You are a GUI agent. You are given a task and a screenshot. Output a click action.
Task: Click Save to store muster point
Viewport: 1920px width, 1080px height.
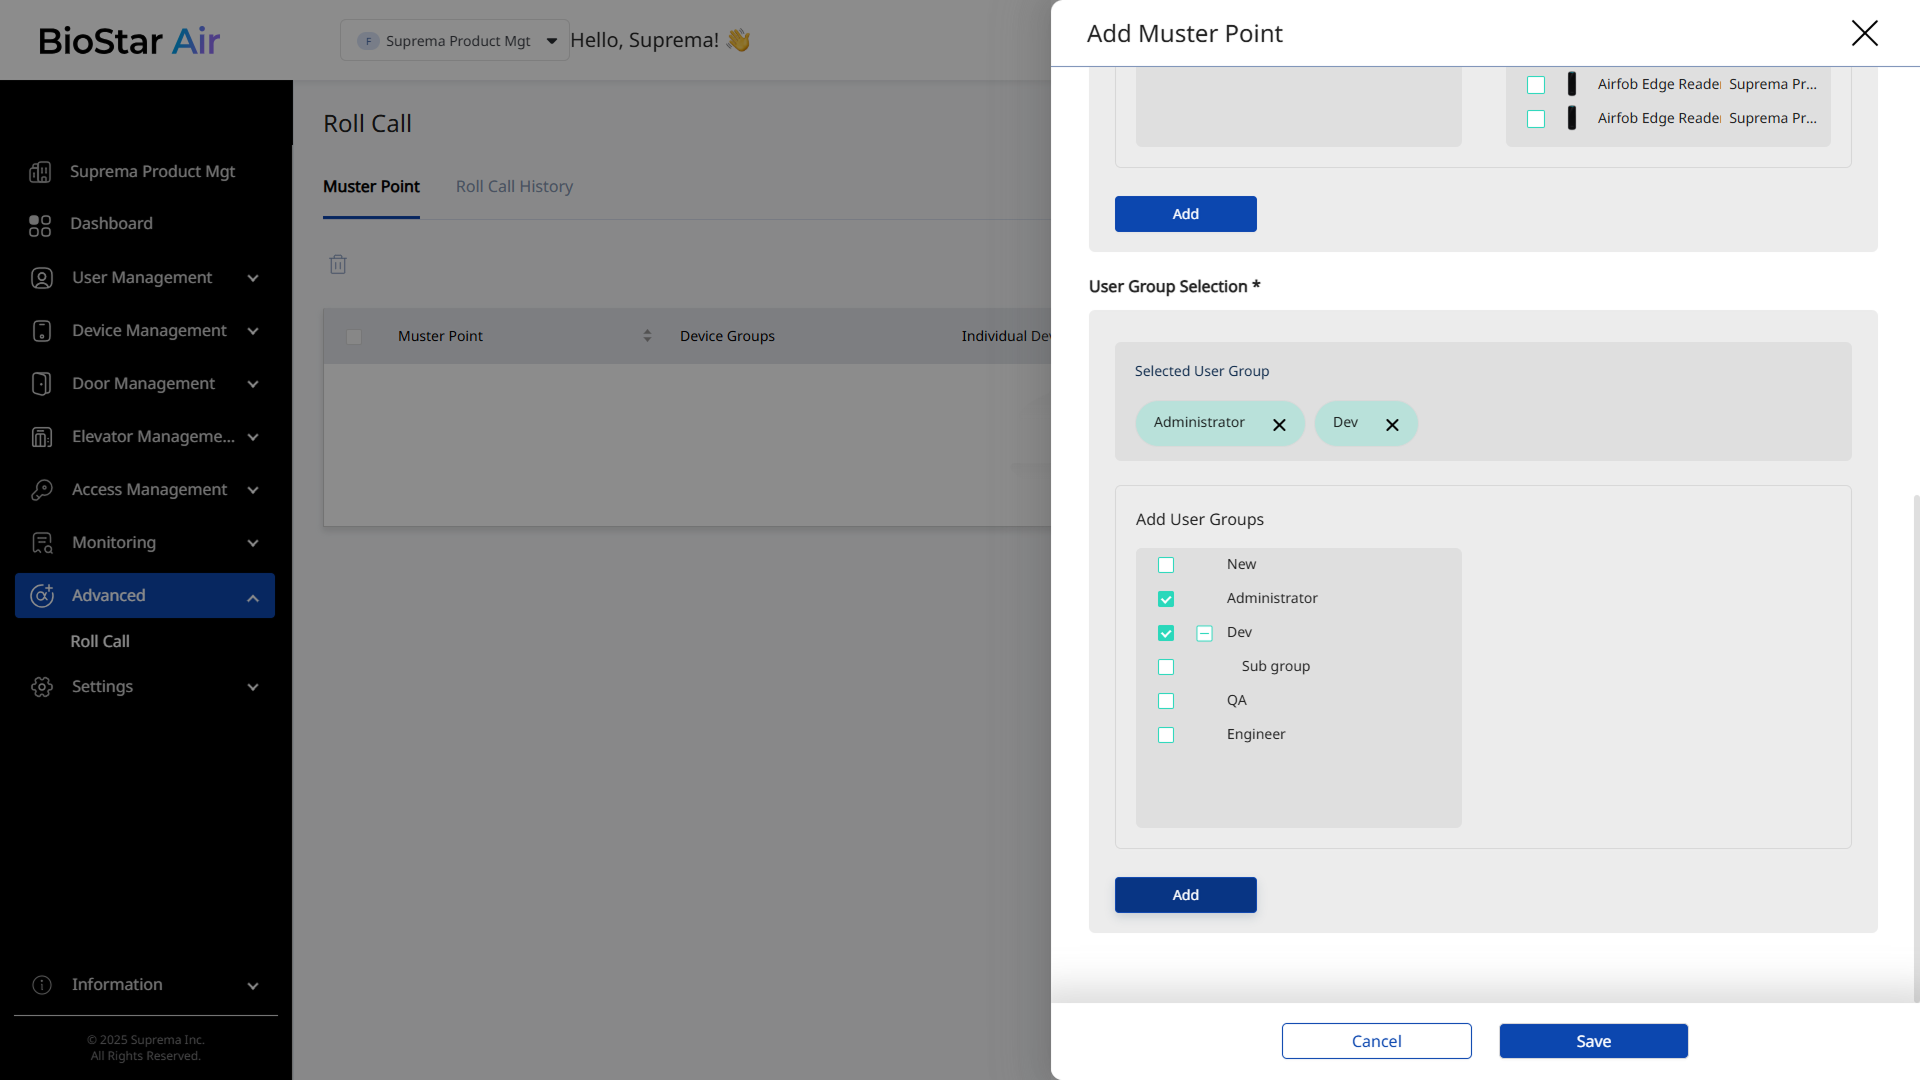[x=1593, y=1041]
